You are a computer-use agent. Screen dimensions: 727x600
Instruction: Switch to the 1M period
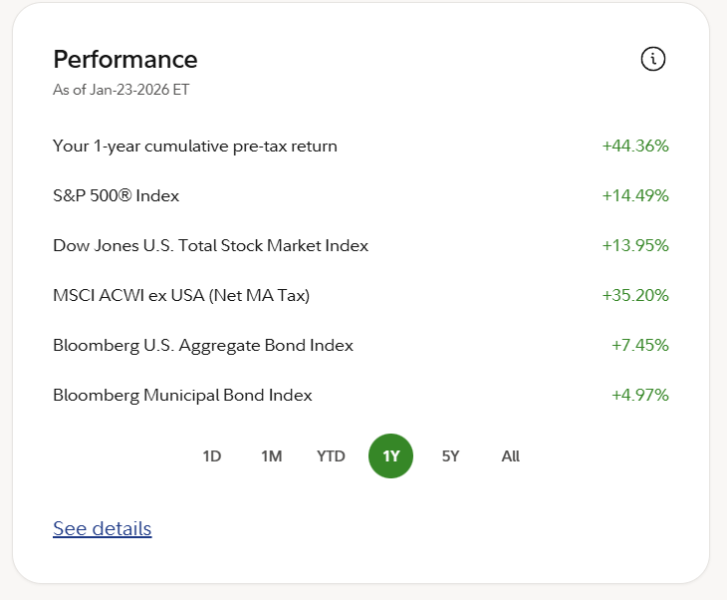point(271,456)
